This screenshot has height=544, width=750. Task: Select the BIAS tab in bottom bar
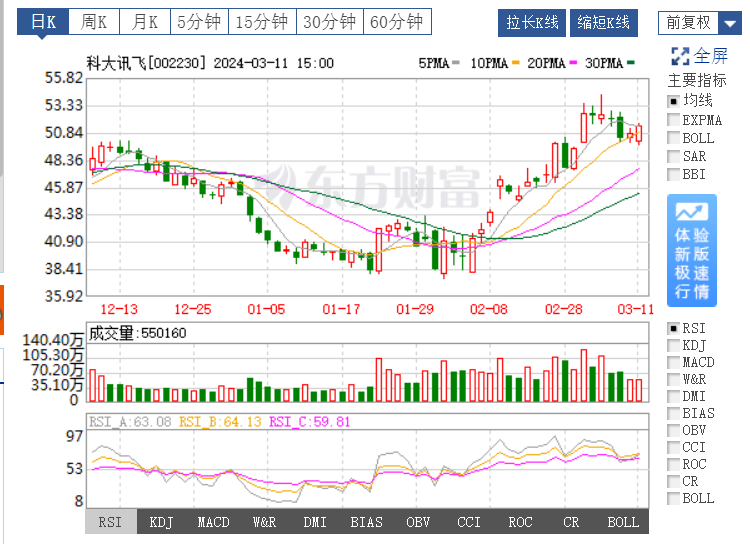click(x=366, y=522)
